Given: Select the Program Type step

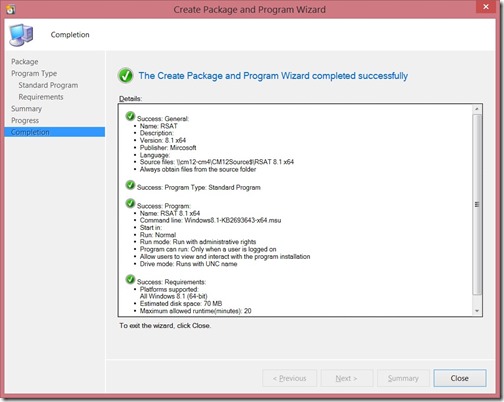Looking at the screenshot, I should [34, 73].
